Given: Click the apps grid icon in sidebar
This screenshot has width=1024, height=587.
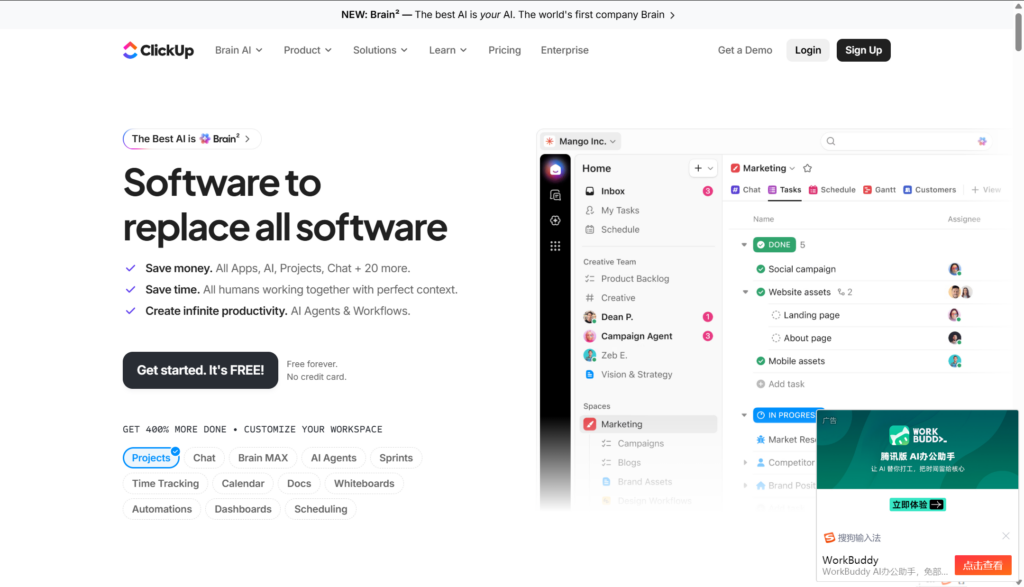Looking at the screenshot, I should 555,246.
